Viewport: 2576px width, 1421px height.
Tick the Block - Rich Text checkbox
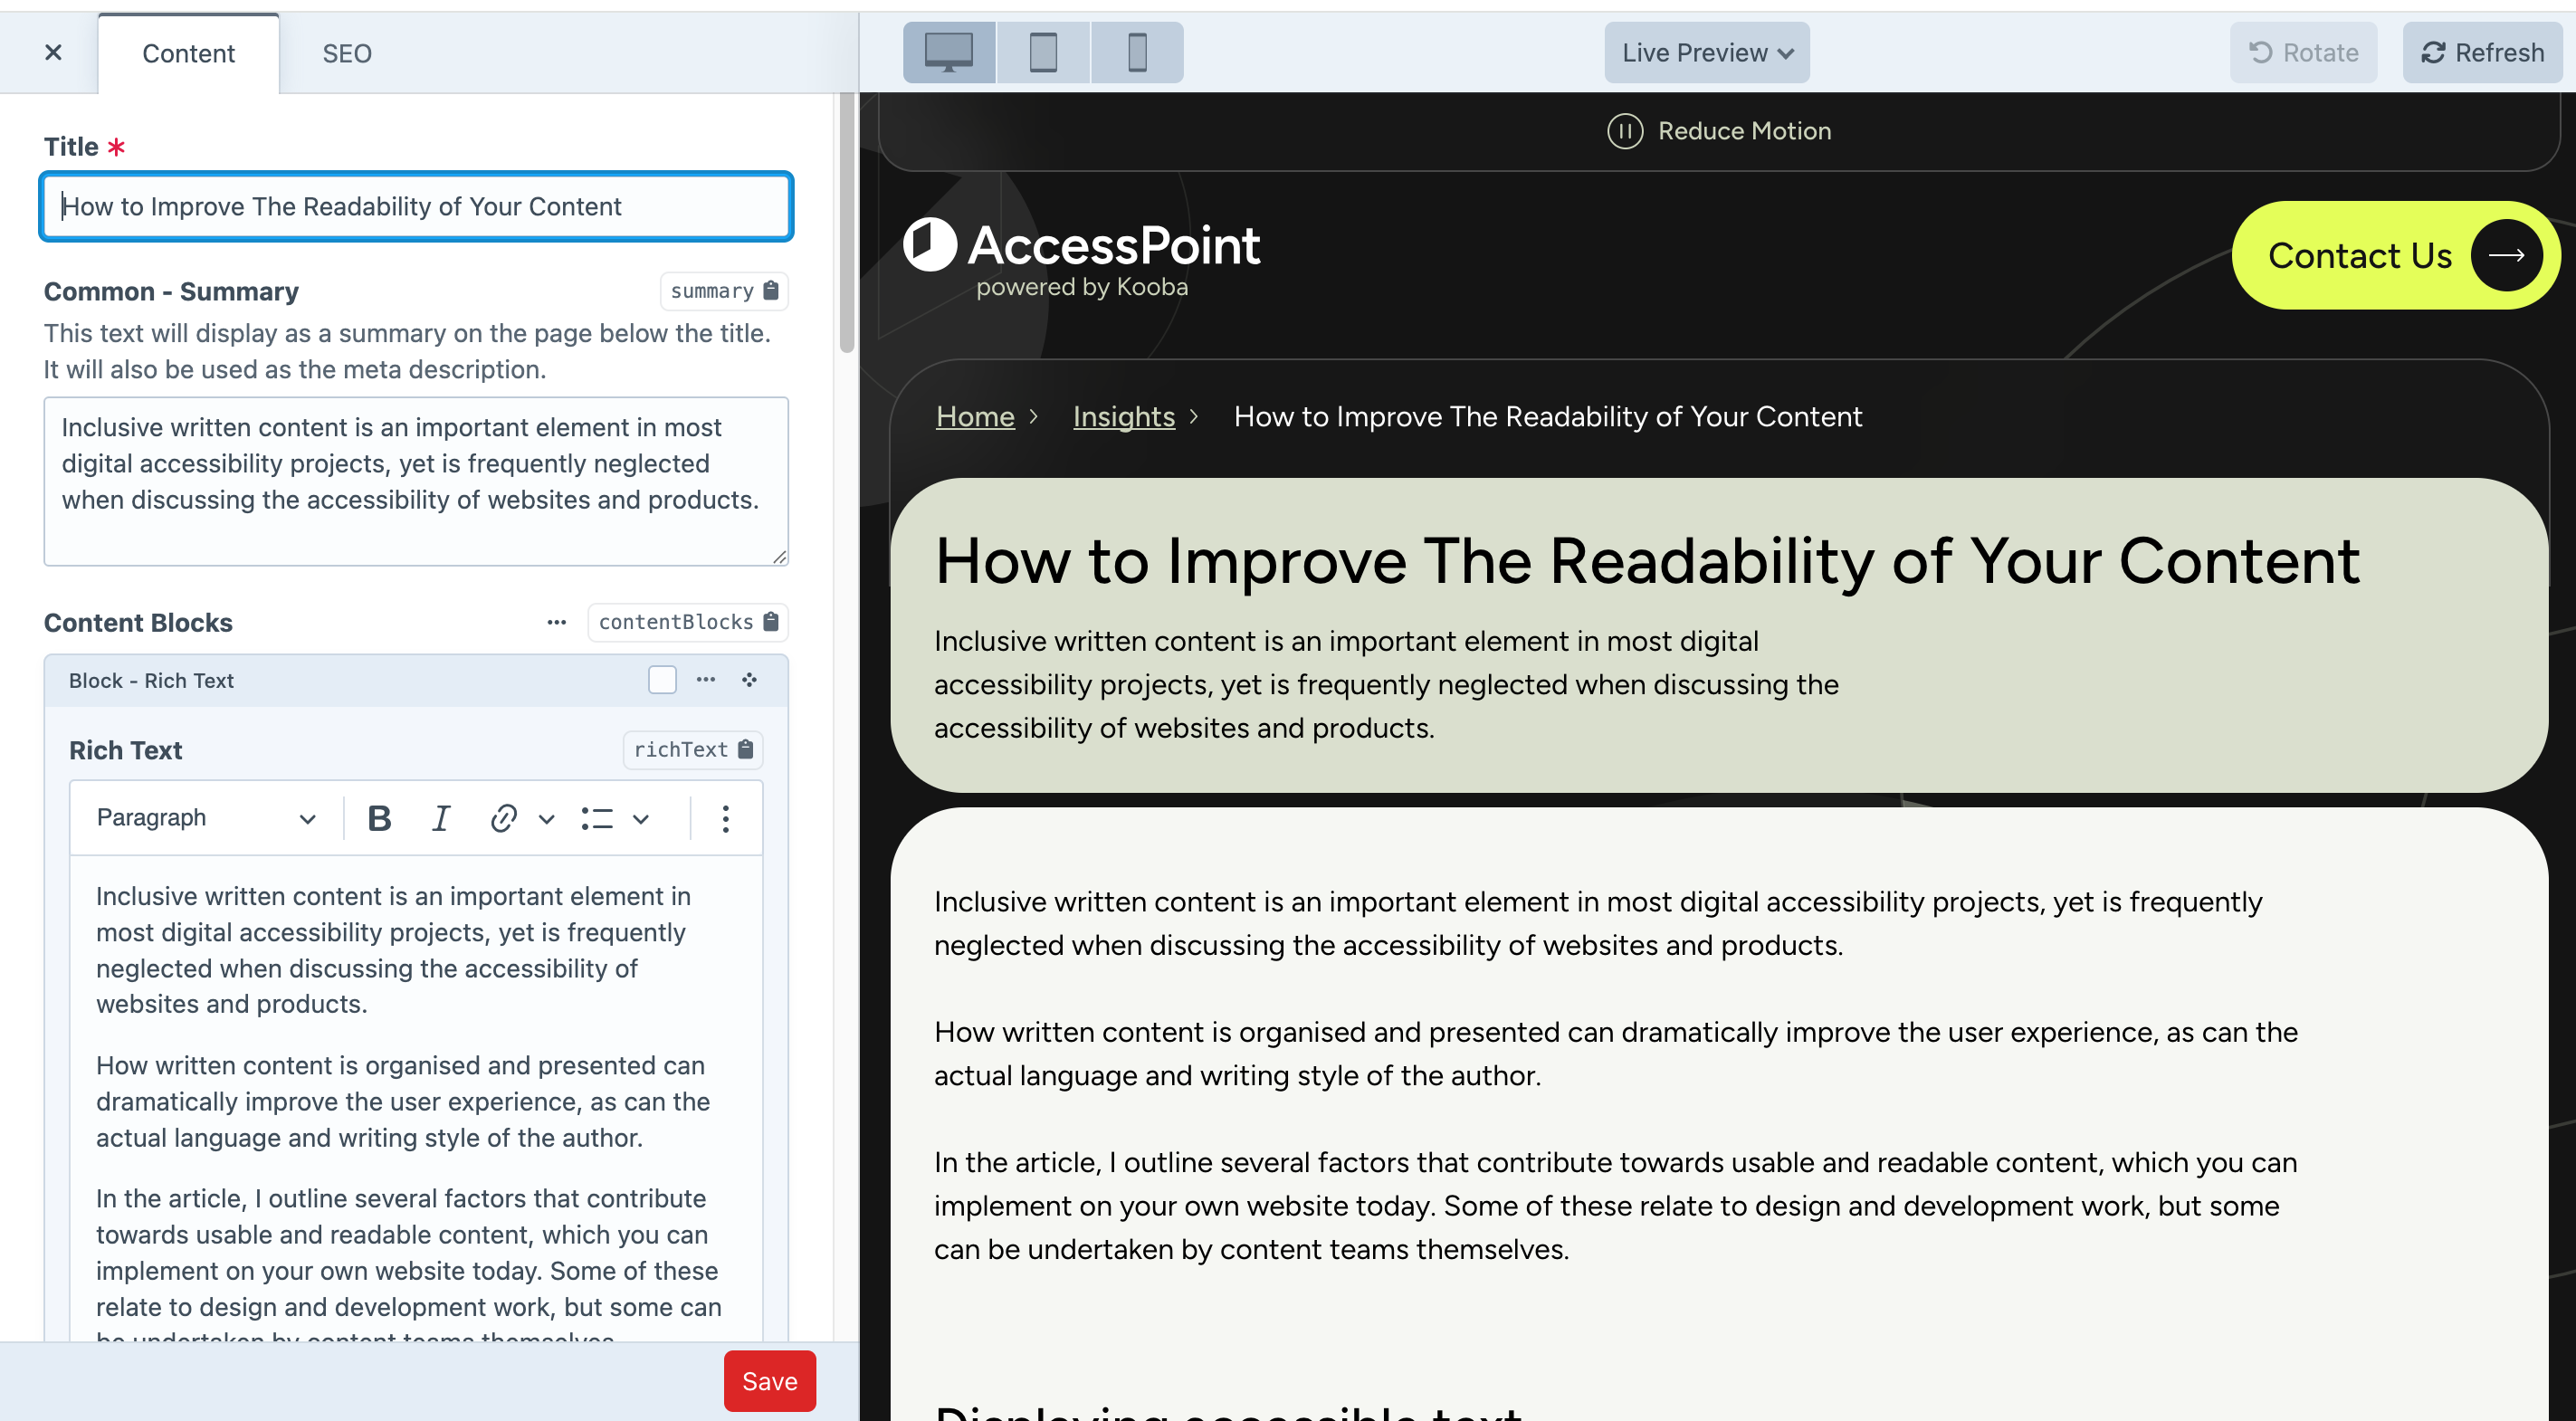click(x=662, y=680)
